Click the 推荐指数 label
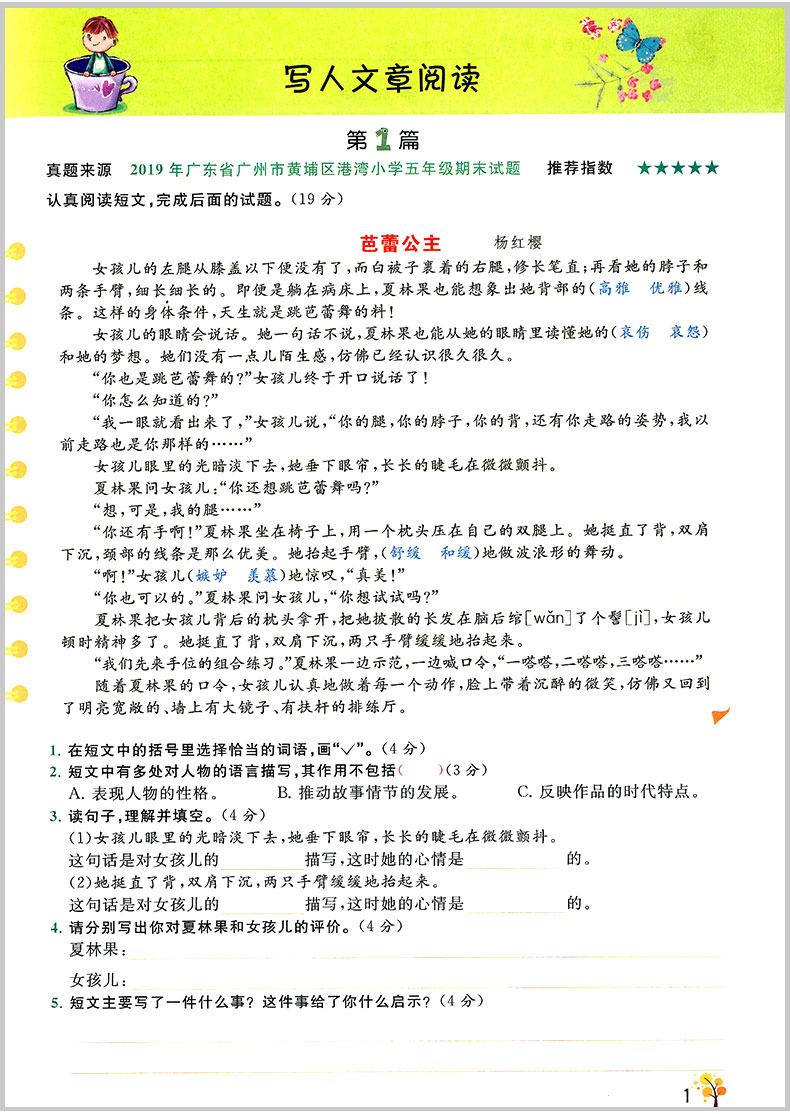 click(580, 168)
